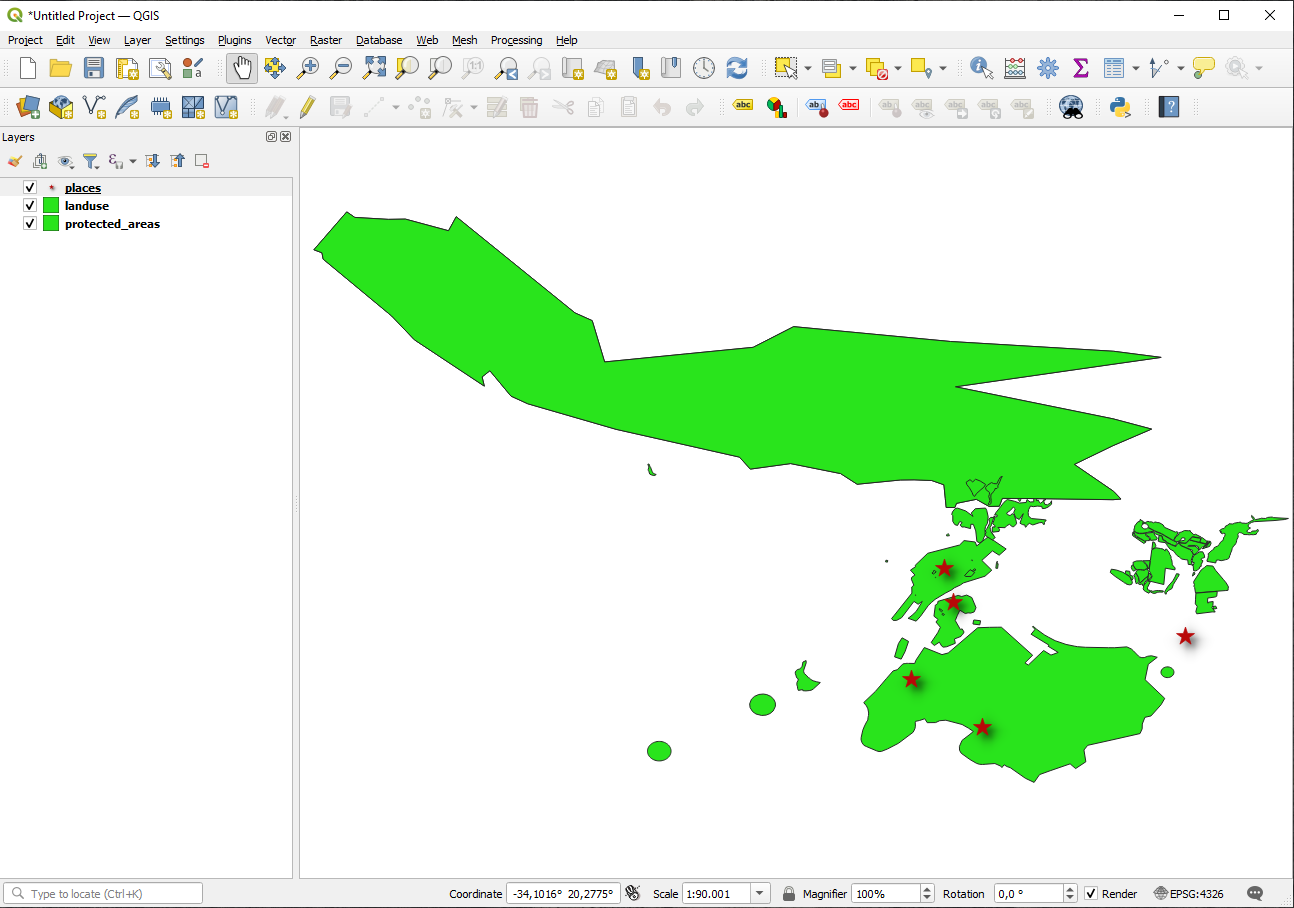Click Remove Layer icon in Layers panel
Screen dimensions: 1294x908
point(202,161)
